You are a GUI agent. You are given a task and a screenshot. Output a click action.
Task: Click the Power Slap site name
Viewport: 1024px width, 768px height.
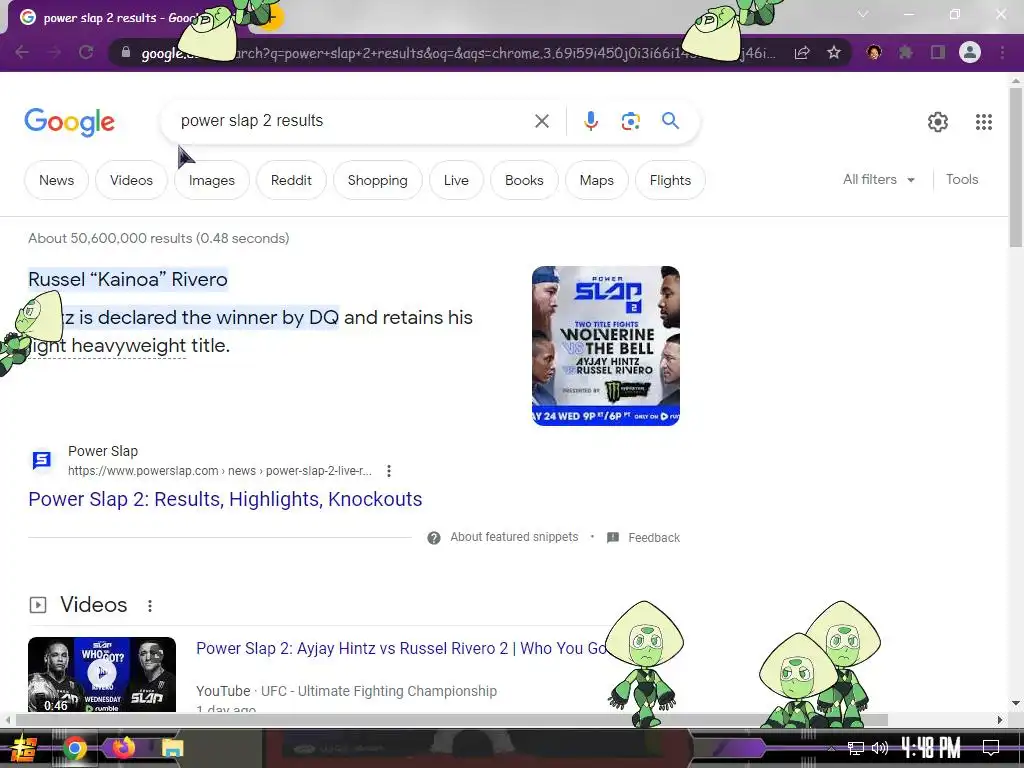[x=103, y=451]
